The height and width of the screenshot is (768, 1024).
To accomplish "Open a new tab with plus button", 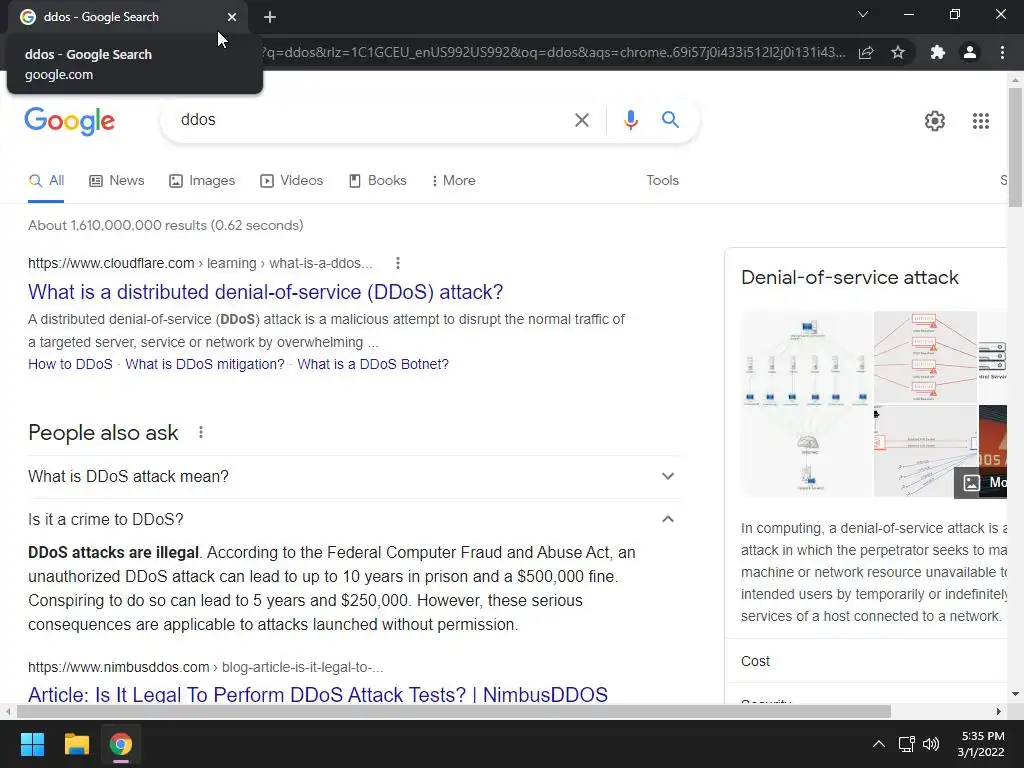I will coord(270,17).
